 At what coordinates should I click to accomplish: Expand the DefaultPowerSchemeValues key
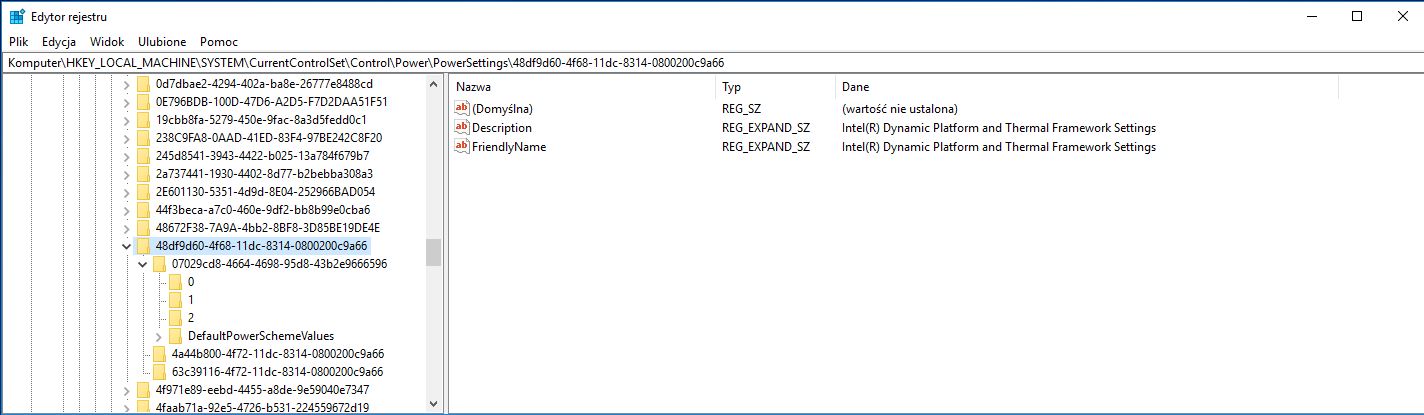pyautogui.click(x=158, y=336)
